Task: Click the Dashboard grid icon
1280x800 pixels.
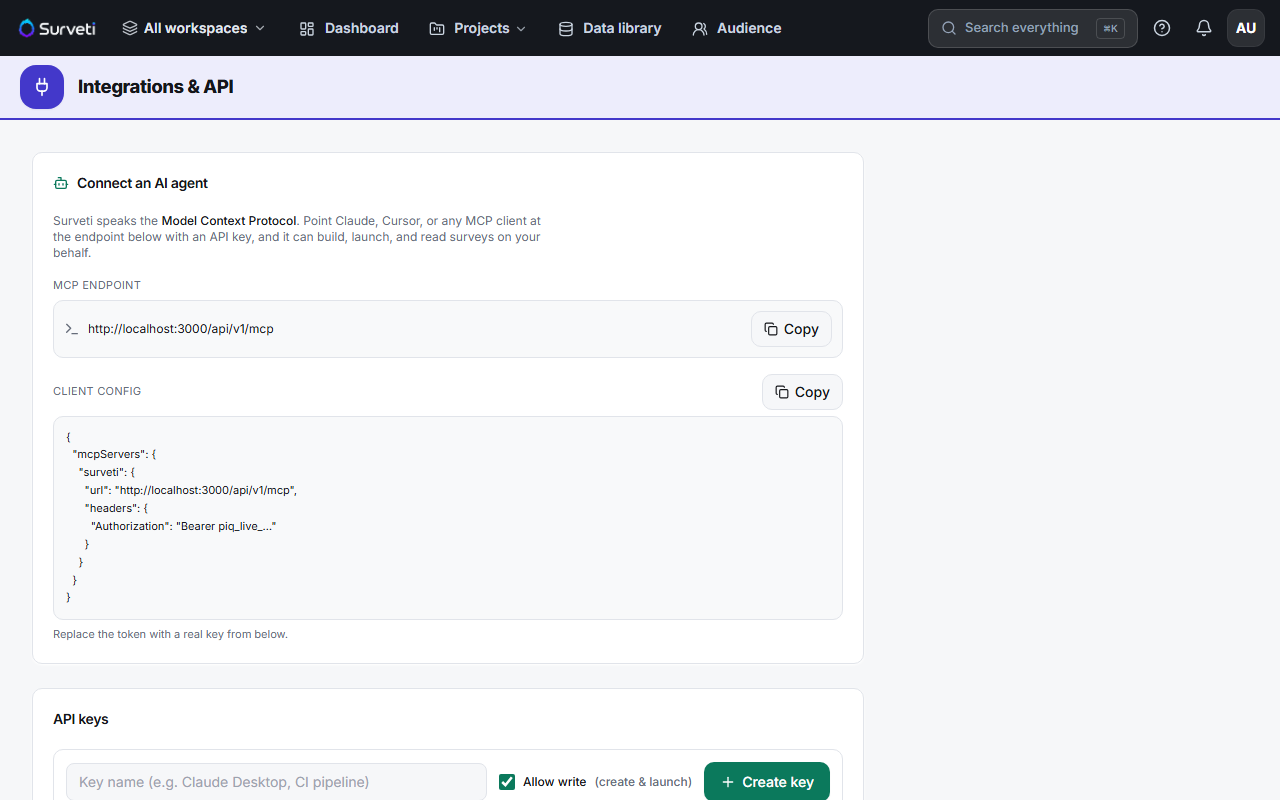Action: tap(307, 29)
